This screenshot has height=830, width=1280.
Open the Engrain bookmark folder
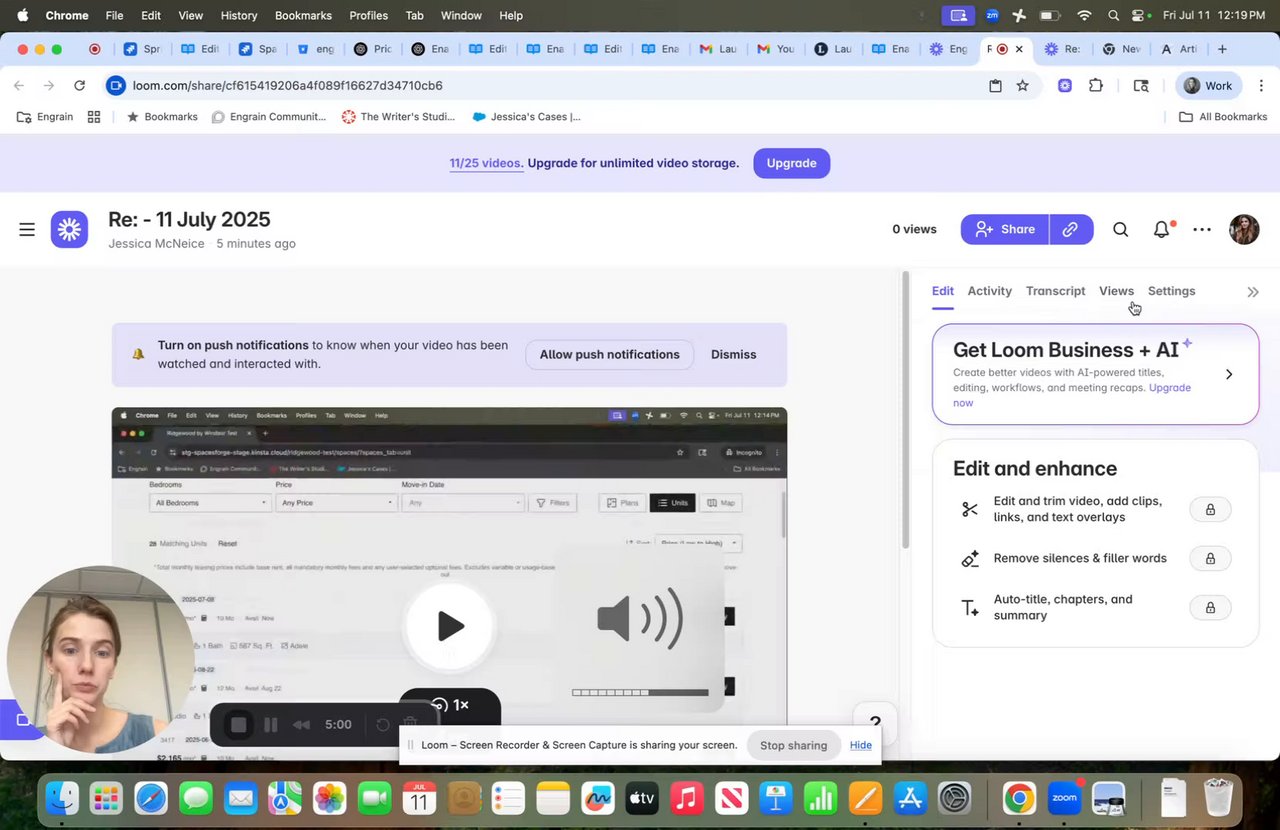[45, 117]
